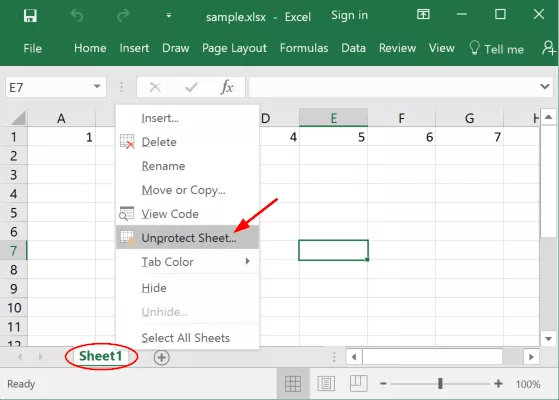Click cell G1 containing 7
Screen dimensions: 559x400
(x=470, y=137)
